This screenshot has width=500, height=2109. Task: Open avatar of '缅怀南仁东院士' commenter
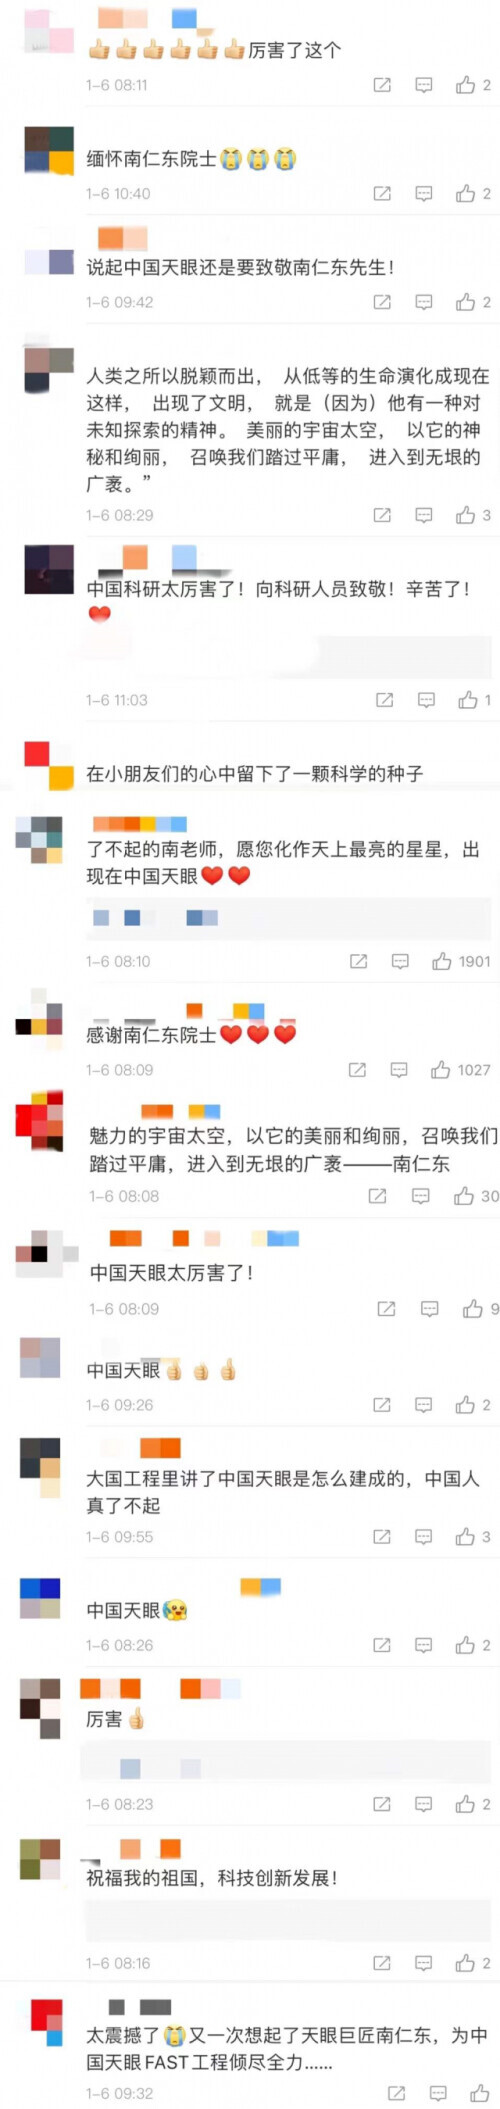[x=49, y=151]
